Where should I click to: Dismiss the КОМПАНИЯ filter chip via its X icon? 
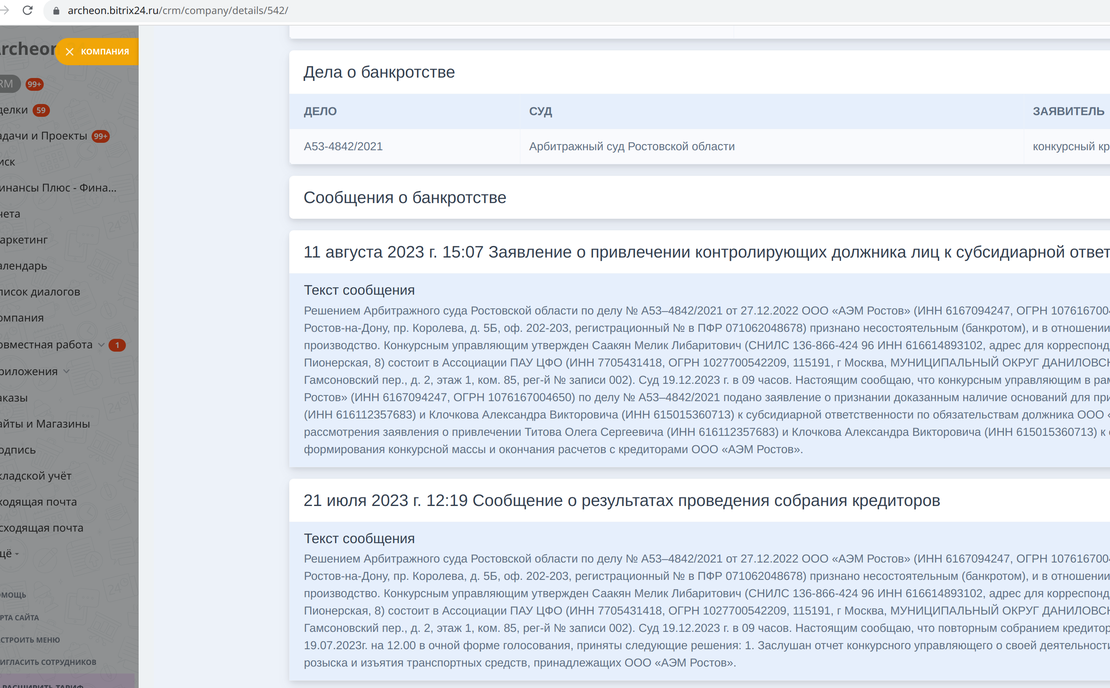coord(67,51)
